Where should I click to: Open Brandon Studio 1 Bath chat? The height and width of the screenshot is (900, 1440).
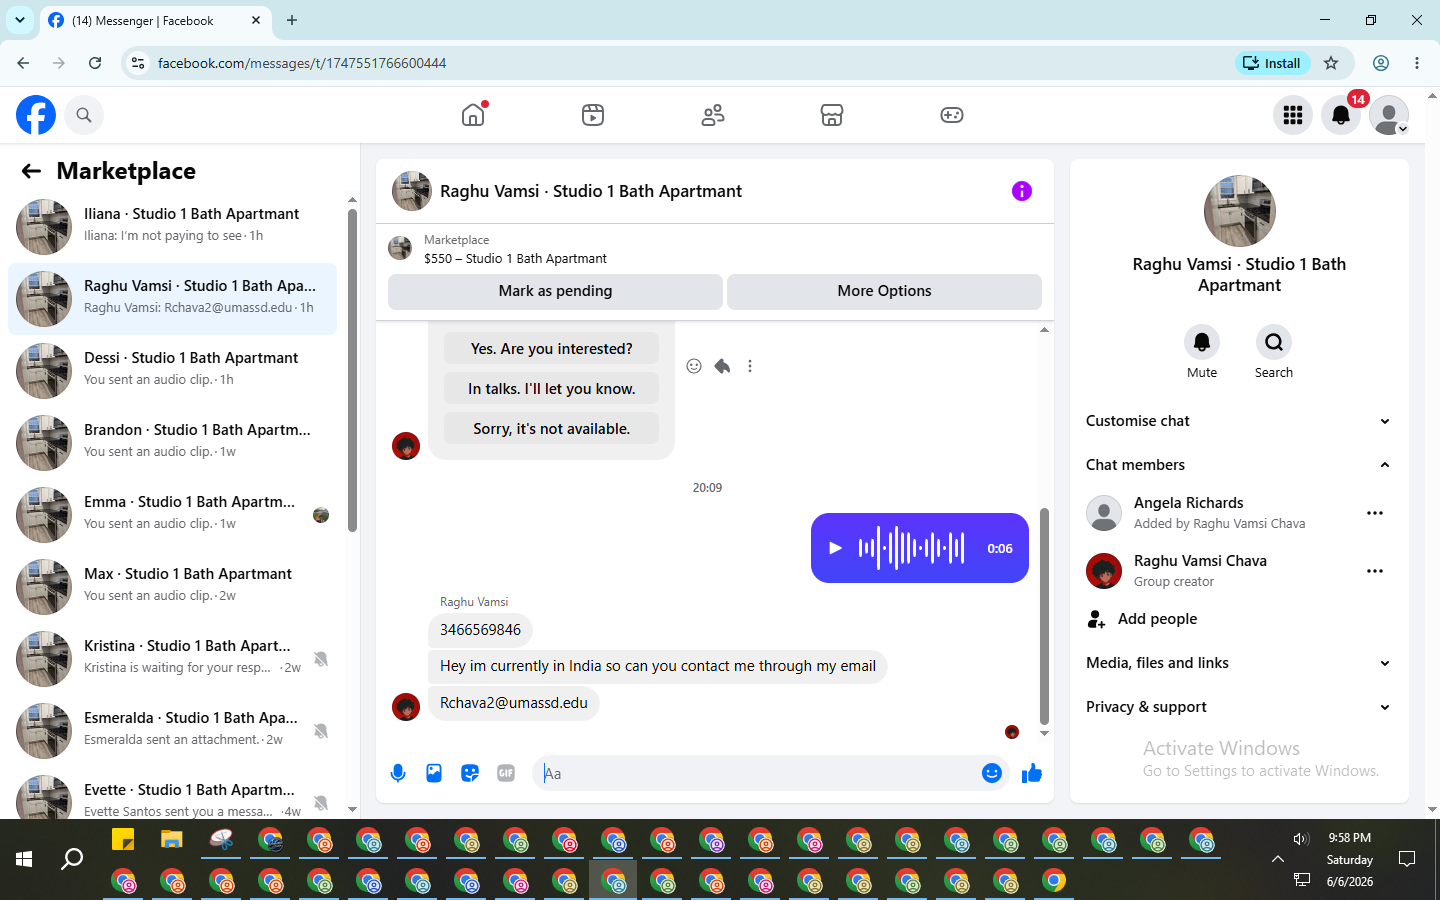coord(172,443)
